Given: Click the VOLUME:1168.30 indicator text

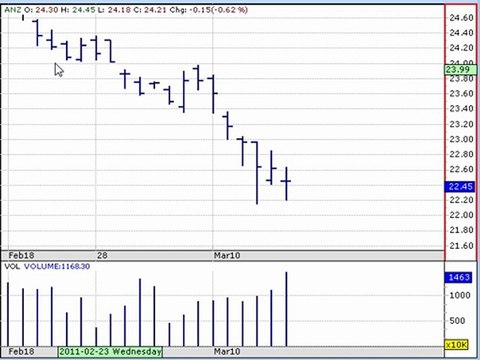Looking at the screenshot, I should pyautogui.click(x=57, y=266).
